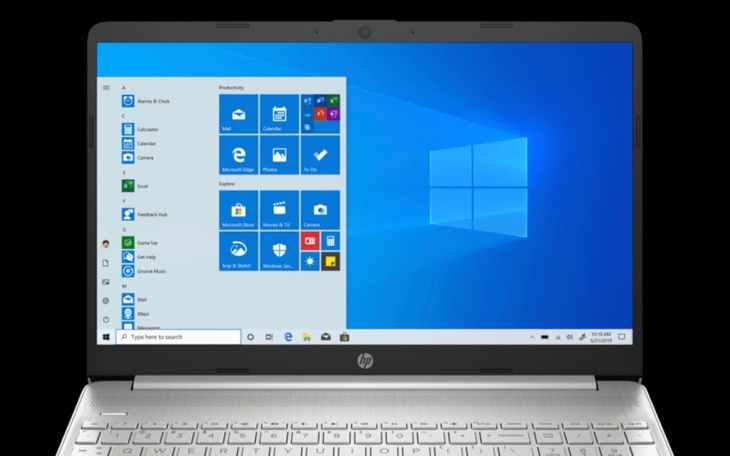Viewport: 730px width, 456px height.
Task: Click the 'Explore' group heading
Action: 227,184
